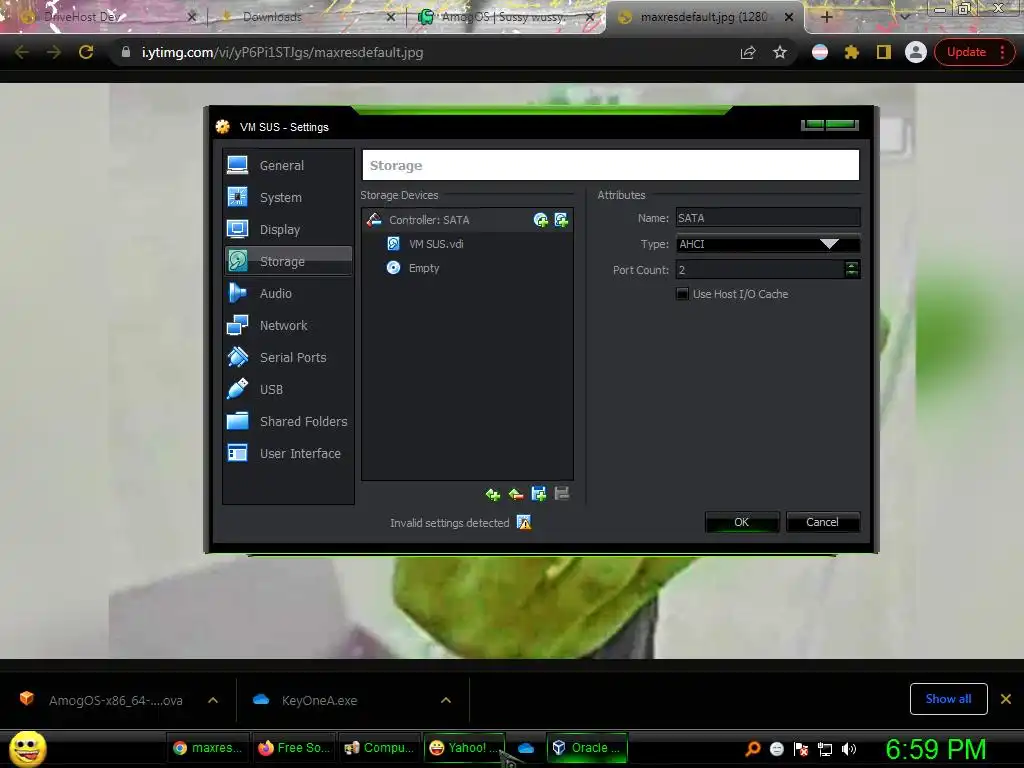Click the controller Name field
The height and width of the screenshot is (768, 1024).
click(768, 218)
